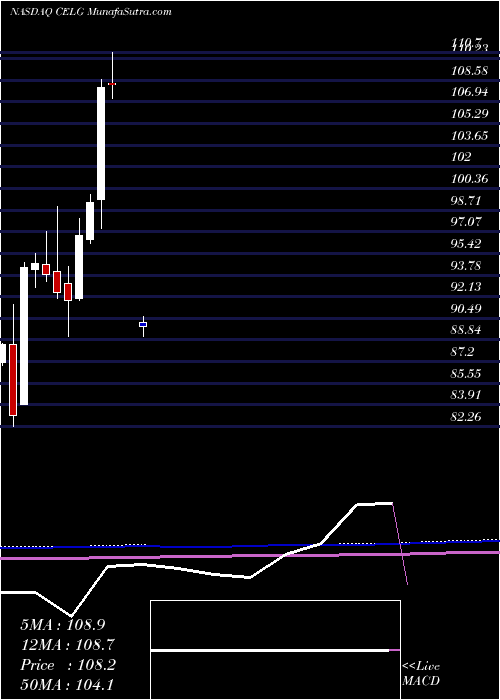Screen dimensions: 500x700
Task: Click the 100.36 price label
Action: (x=470, y=179)
